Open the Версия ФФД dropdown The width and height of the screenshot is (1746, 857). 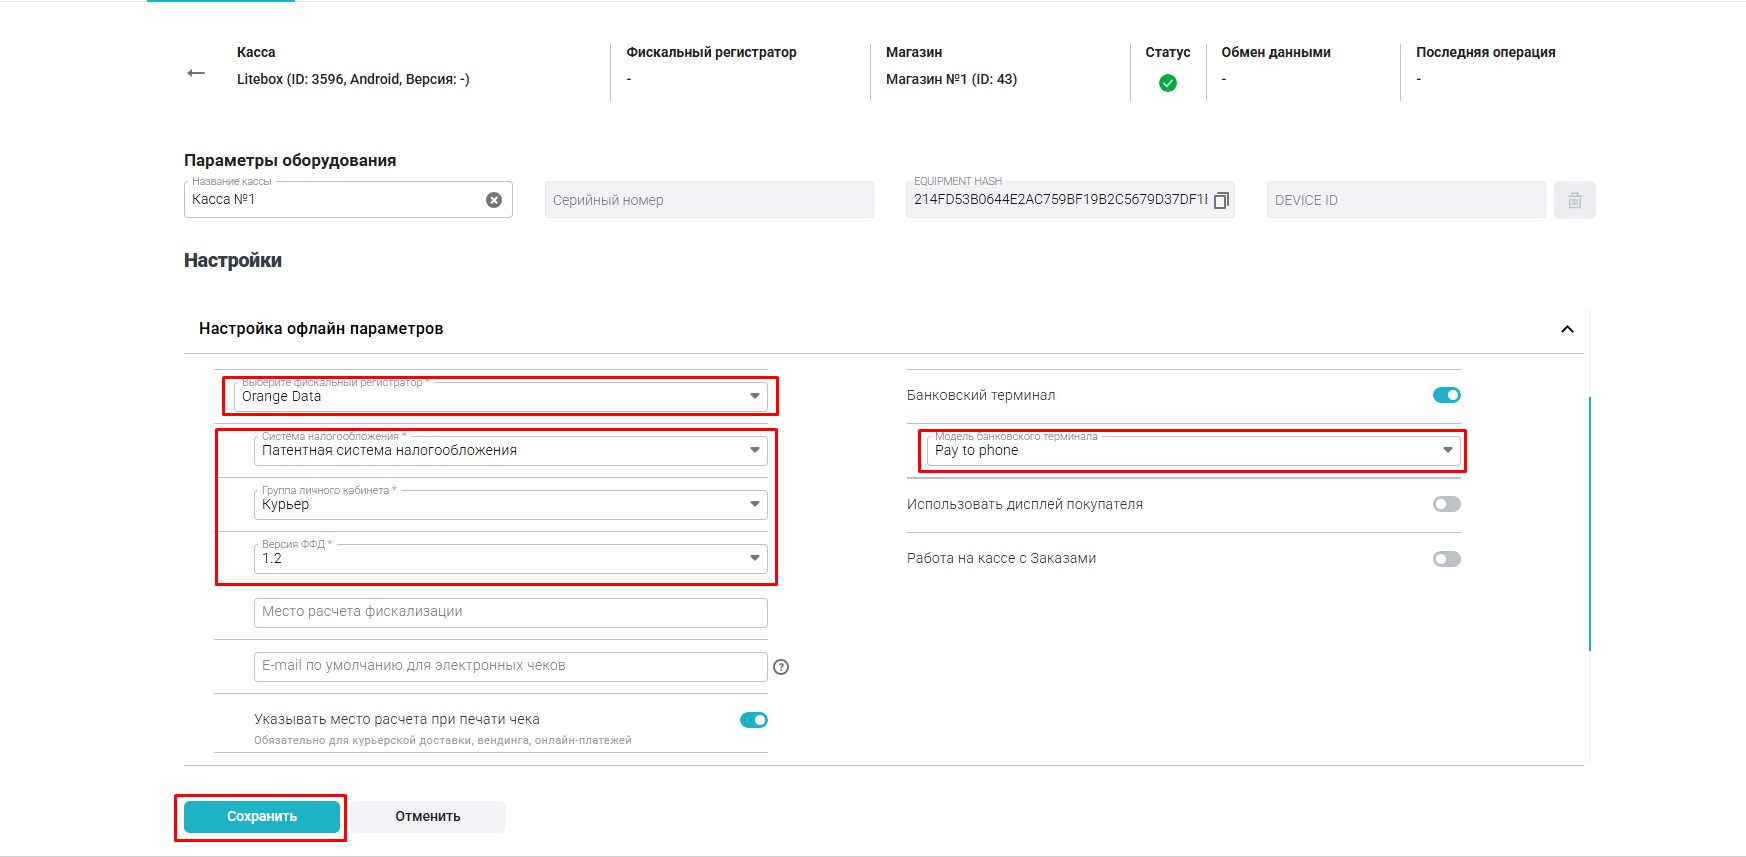[x=510, y=559]
